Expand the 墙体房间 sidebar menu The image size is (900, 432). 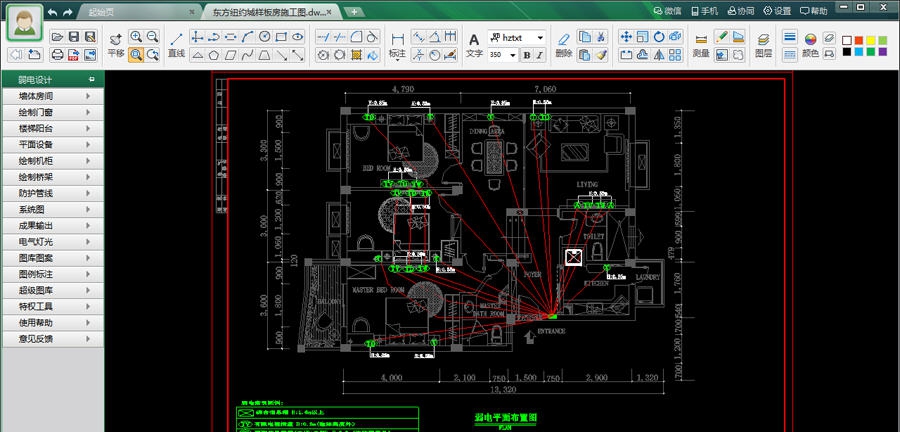pyautogui.click(x=53, y=97)
